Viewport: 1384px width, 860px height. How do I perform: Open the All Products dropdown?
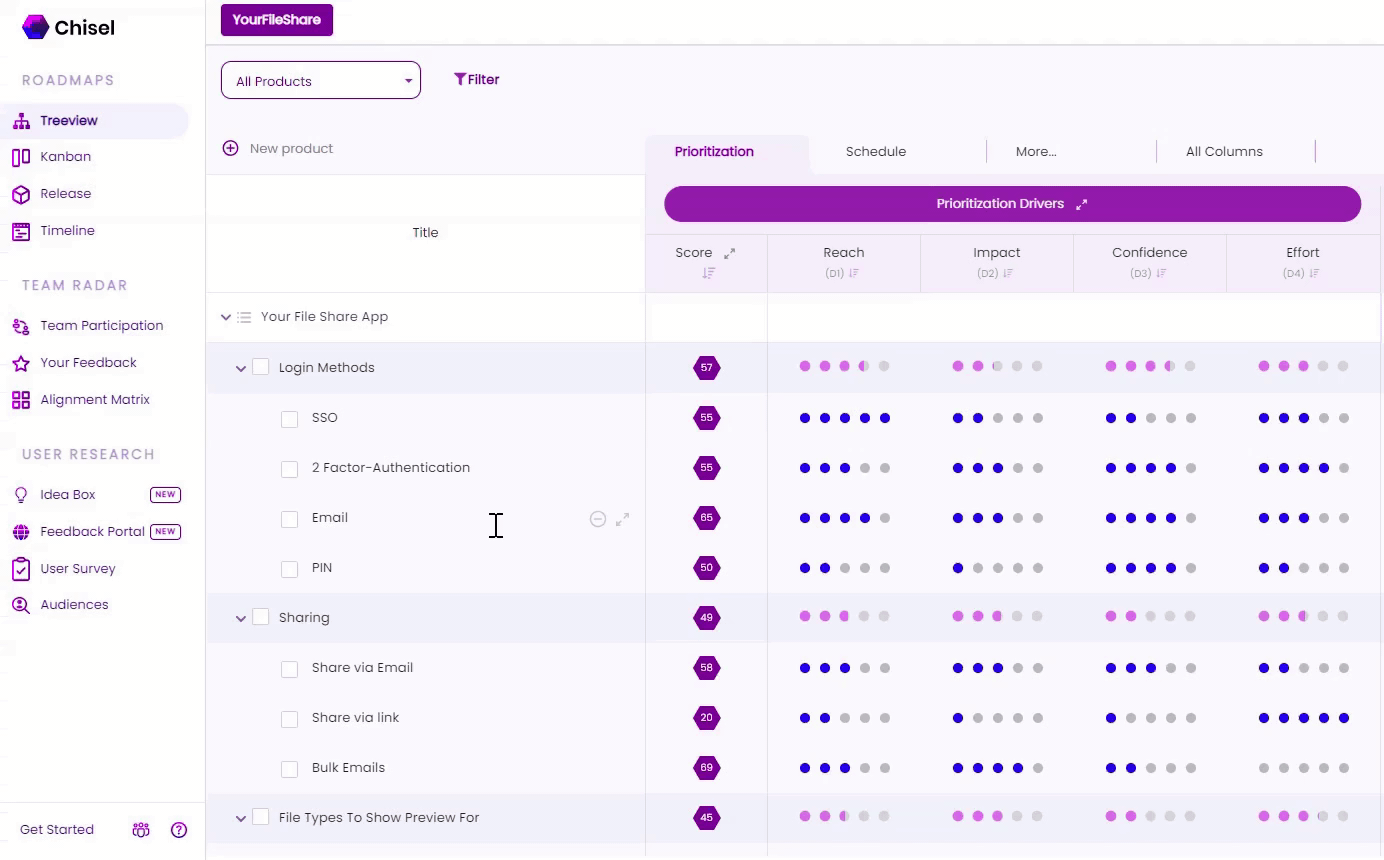click(x=321, y=81)
